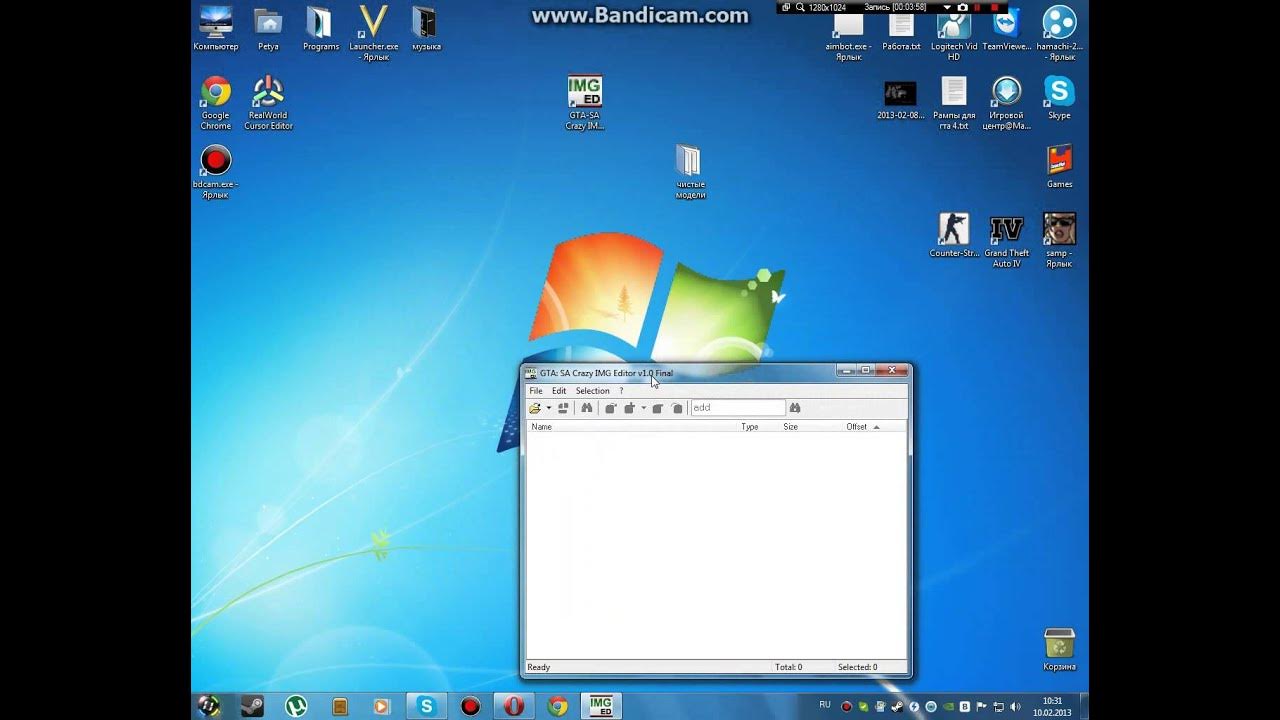This screenshot has height=720, width=1280.
Task: Select the bdcam.exe shortcut desktop icon
Action: pyautogui.click(x=215, y=172)
